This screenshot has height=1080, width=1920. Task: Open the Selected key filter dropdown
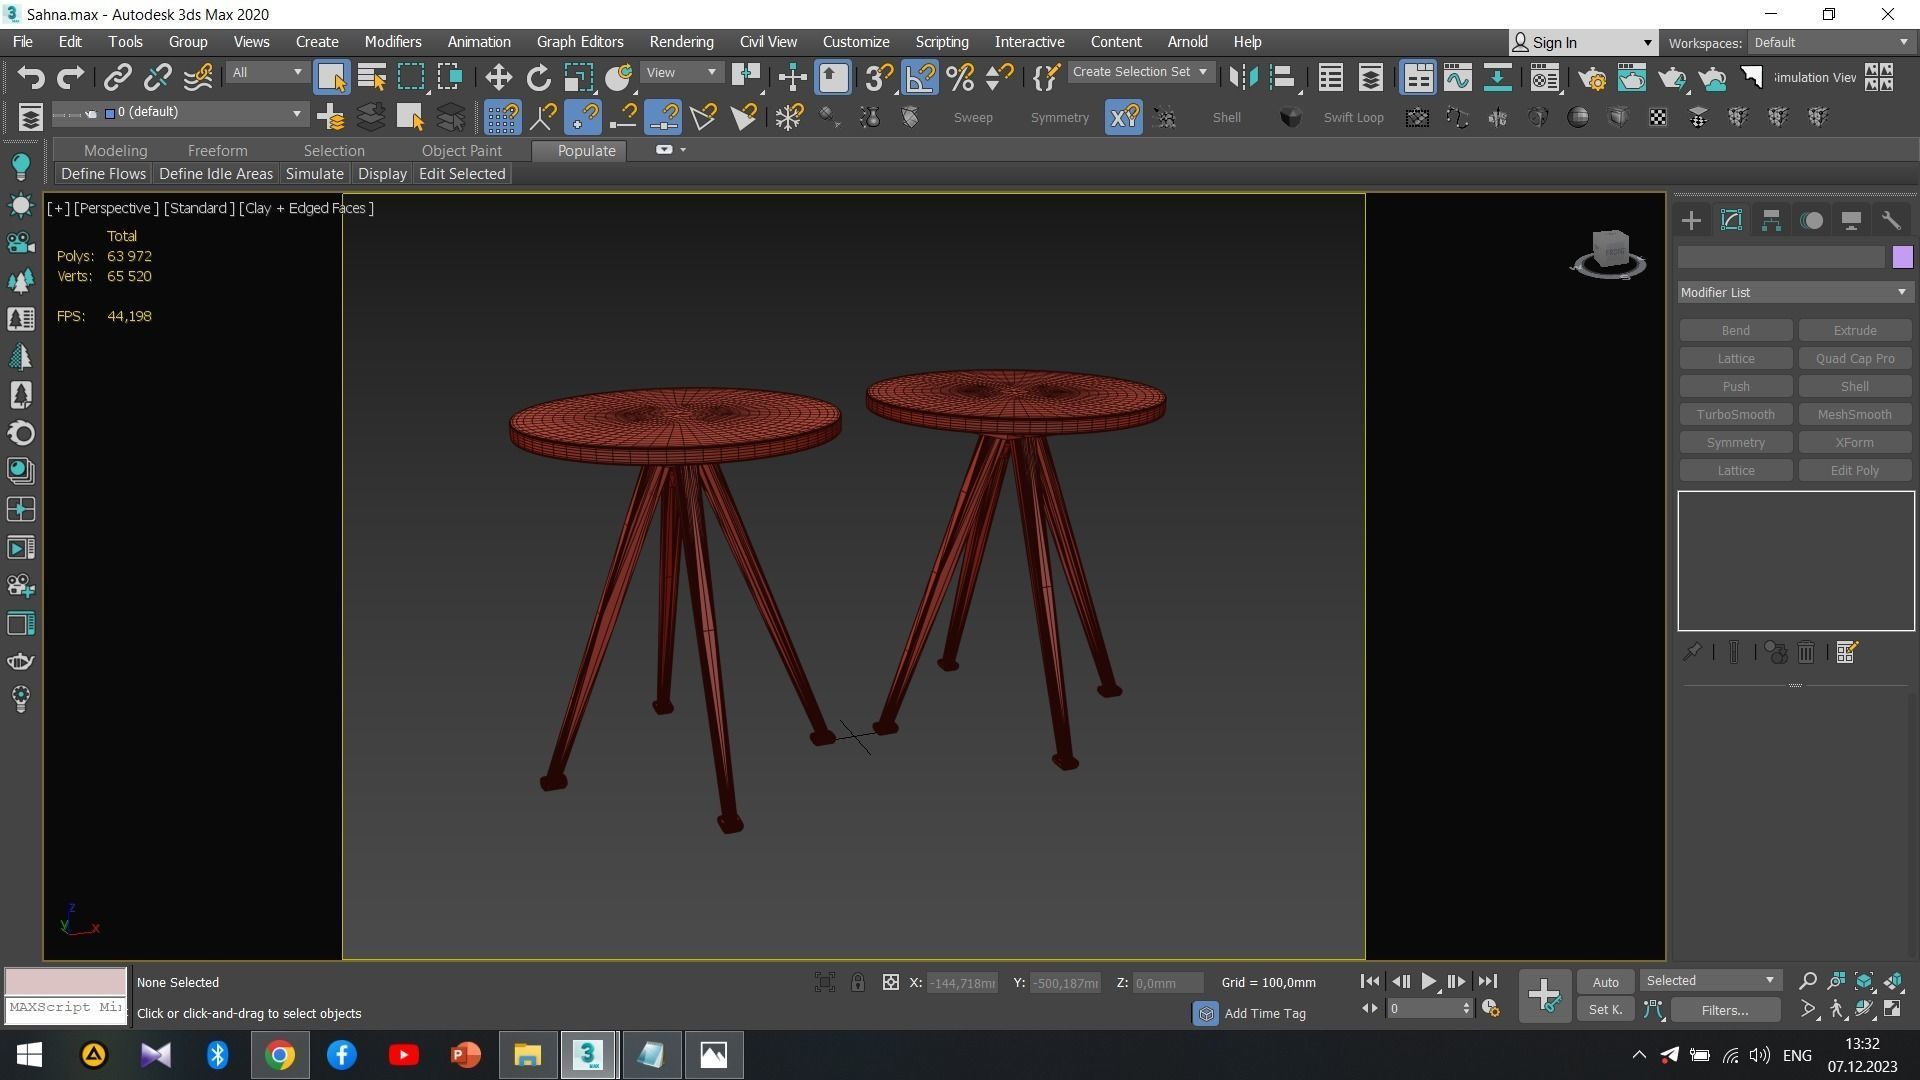pyautogui.click(x=1711, y=981)
